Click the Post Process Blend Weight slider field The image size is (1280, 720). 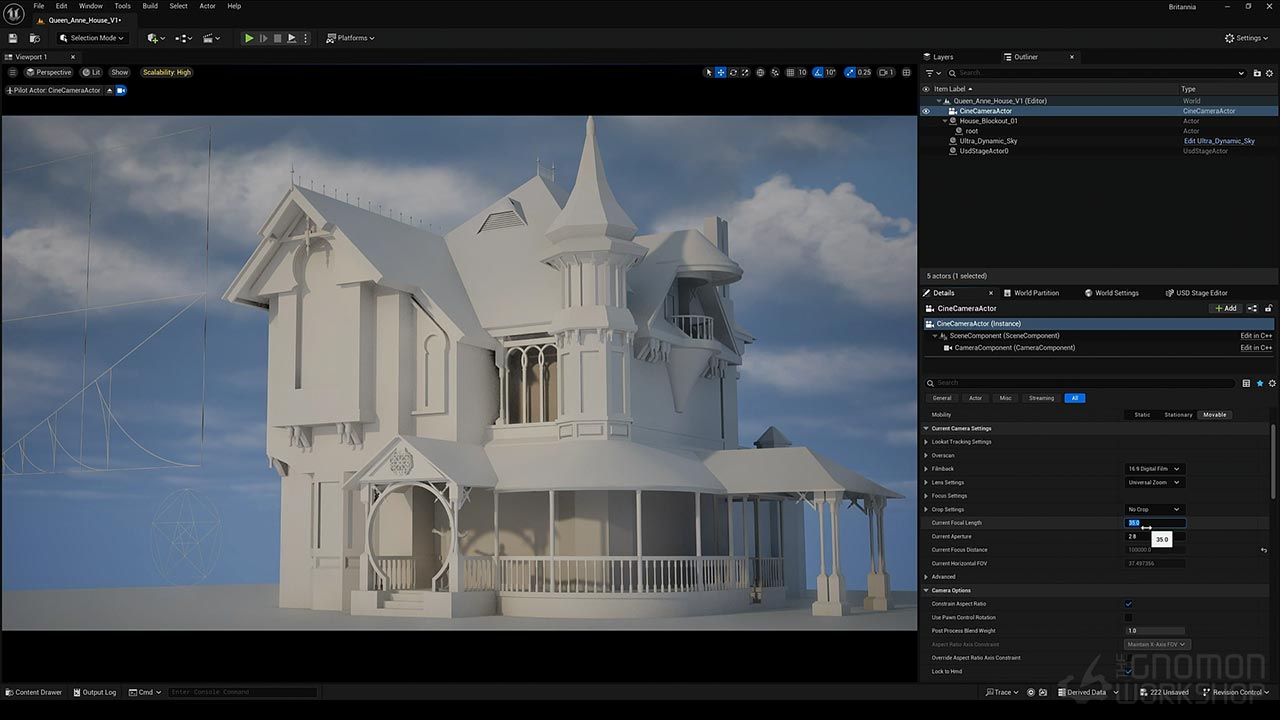pos(1155,631)
